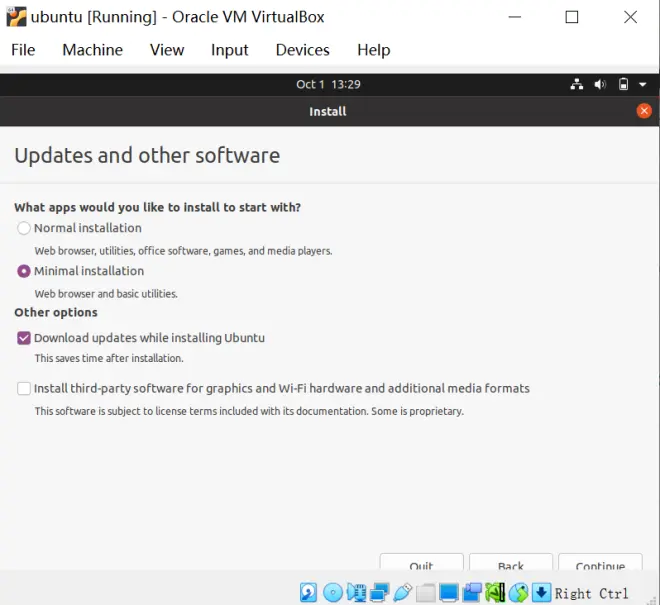
Task: Enable Install third-party software checkbox
Action: [24, 389]
